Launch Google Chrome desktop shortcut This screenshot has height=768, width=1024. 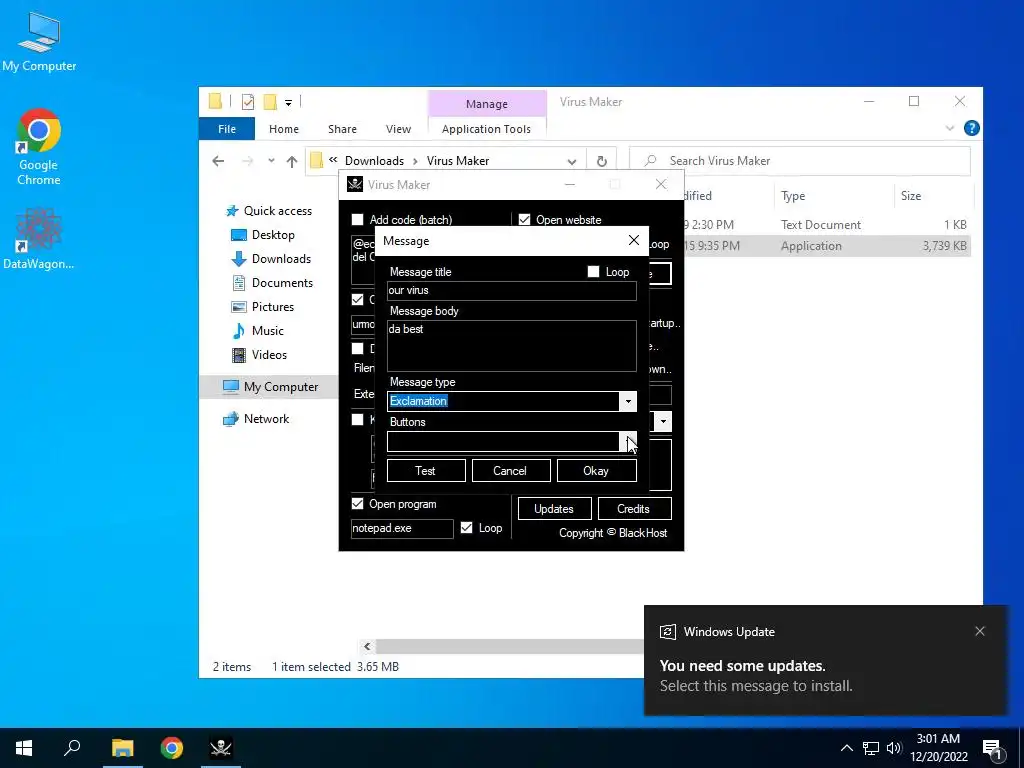(39, 147)
